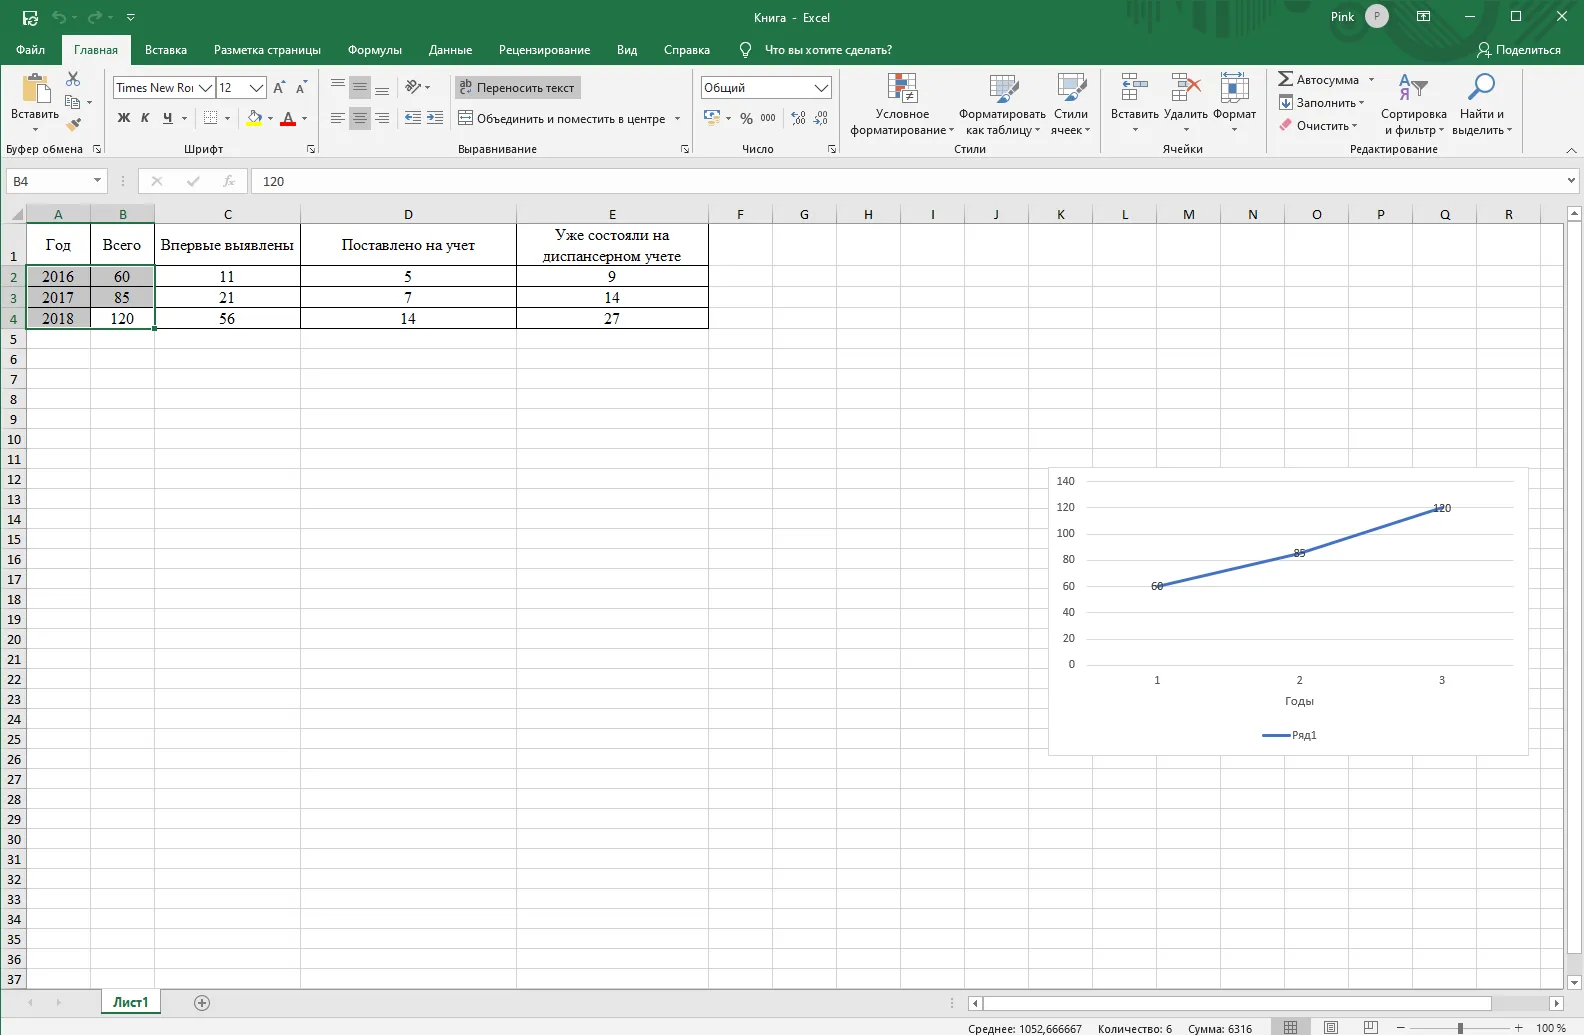
Task: Open the number format dropdown Общий
Action: click(x=766, y=88)
